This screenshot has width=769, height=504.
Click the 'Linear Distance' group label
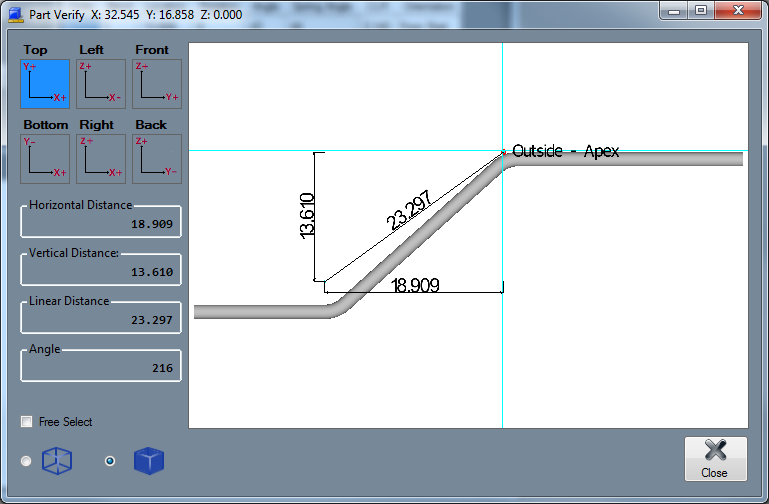click(x=69, y=301)
